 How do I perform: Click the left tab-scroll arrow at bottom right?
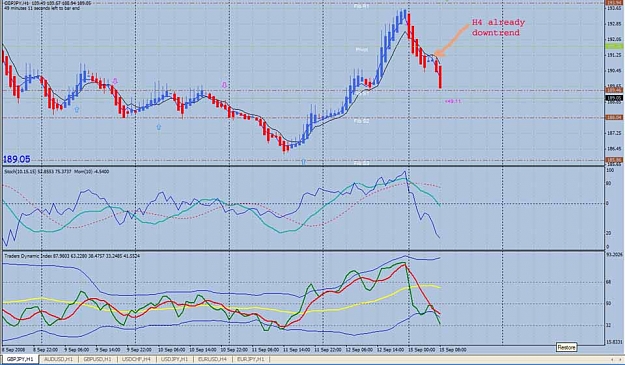(x=612, y=360)
